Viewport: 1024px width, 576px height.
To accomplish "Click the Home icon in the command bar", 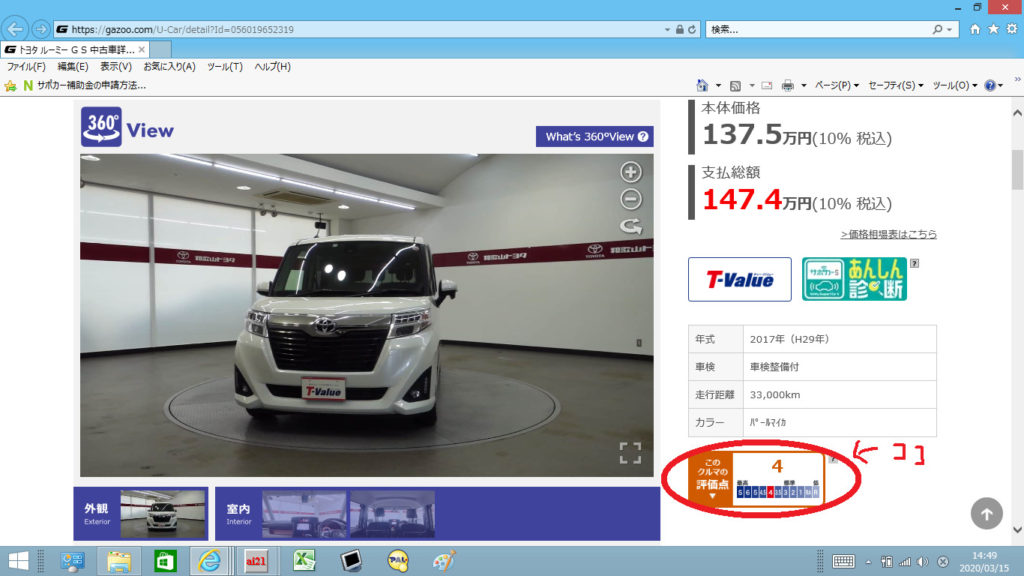I will 702,86.
